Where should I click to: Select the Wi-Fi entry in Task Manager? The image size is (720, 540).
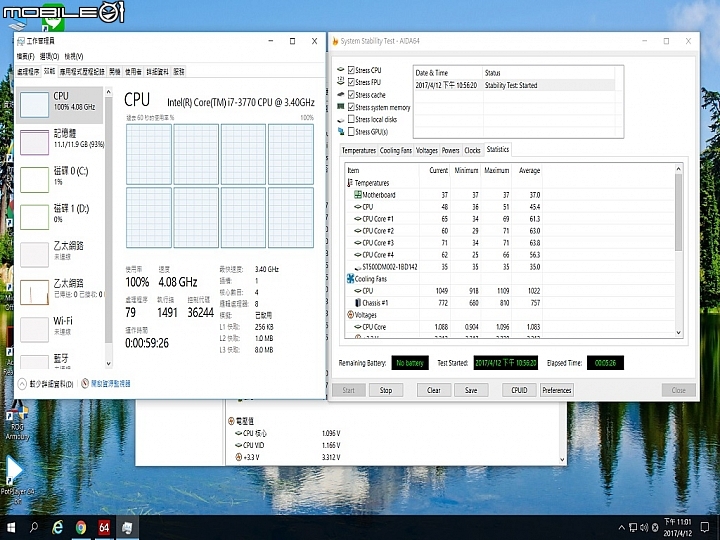61,329
